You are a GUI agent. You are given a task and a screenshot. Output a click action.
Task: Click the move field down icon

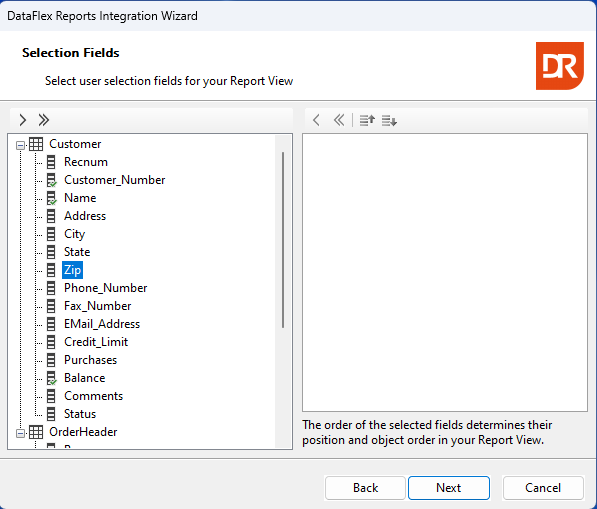coord(389,120)
